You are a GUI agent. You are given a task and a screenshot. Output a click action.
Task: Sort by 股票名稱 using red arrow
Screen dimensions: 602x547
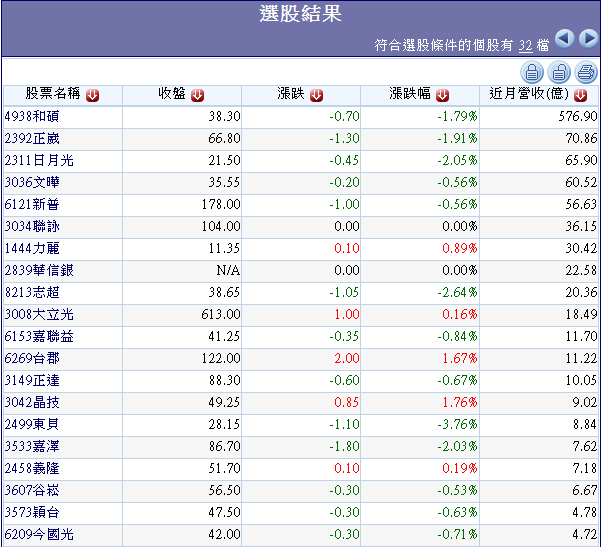pos(93,95)
